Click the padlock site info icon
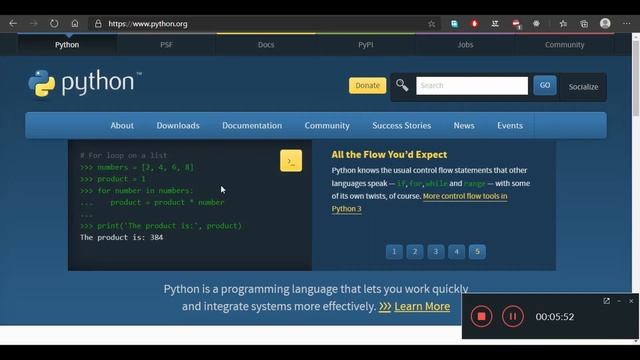640x360 pixels. tap(98, 24)
